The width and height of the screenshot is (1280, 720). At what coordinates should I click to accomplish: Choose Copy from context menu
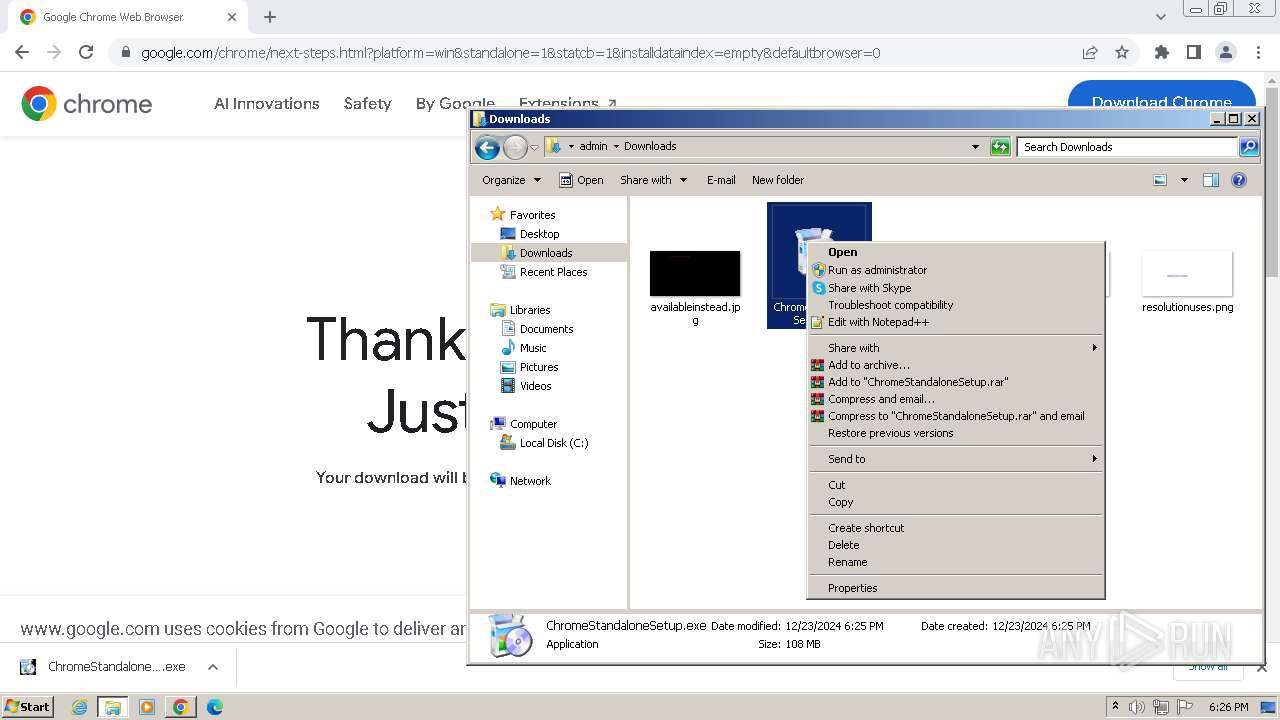(x=956, y=502)
